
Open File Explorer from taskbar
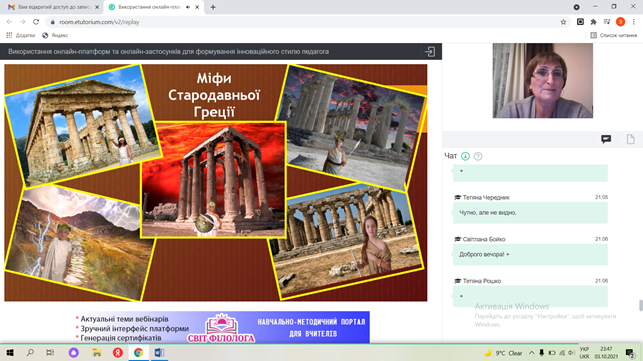click(96, 353)
